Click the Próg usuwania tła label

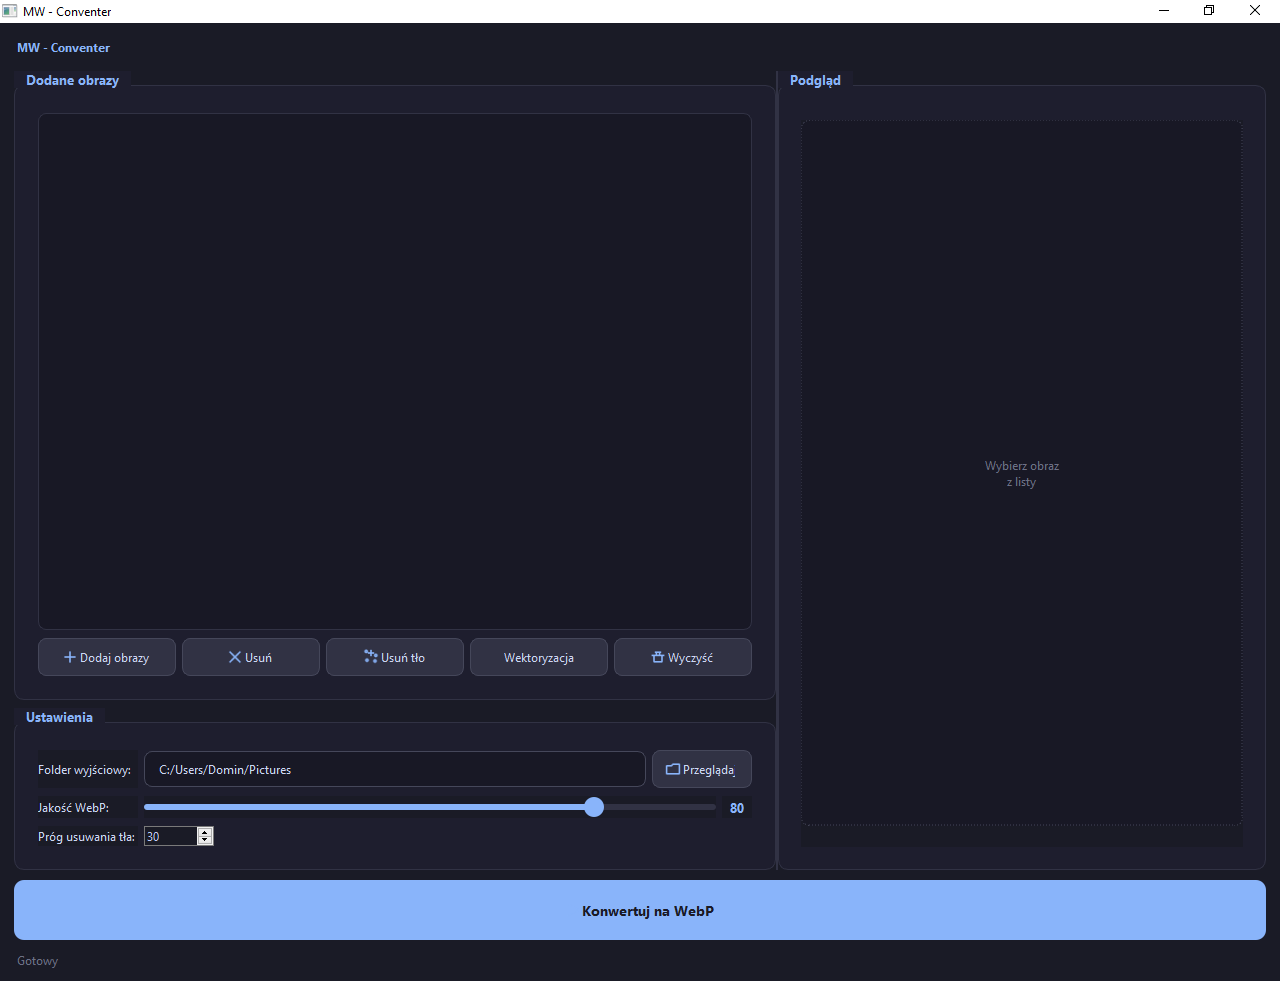(x=86, y=837)
